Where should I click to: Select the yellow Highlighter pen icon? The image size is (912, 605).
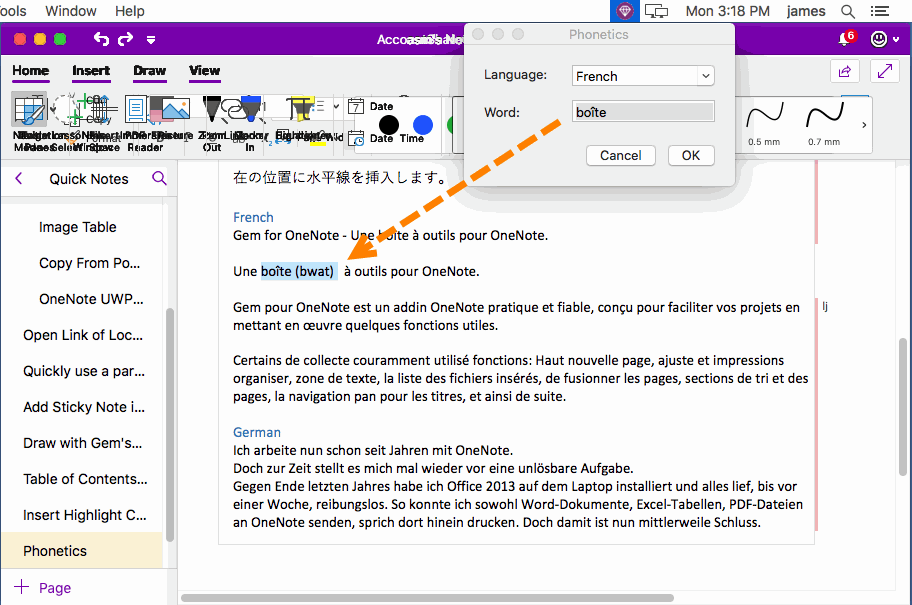(x=301, y=108)
